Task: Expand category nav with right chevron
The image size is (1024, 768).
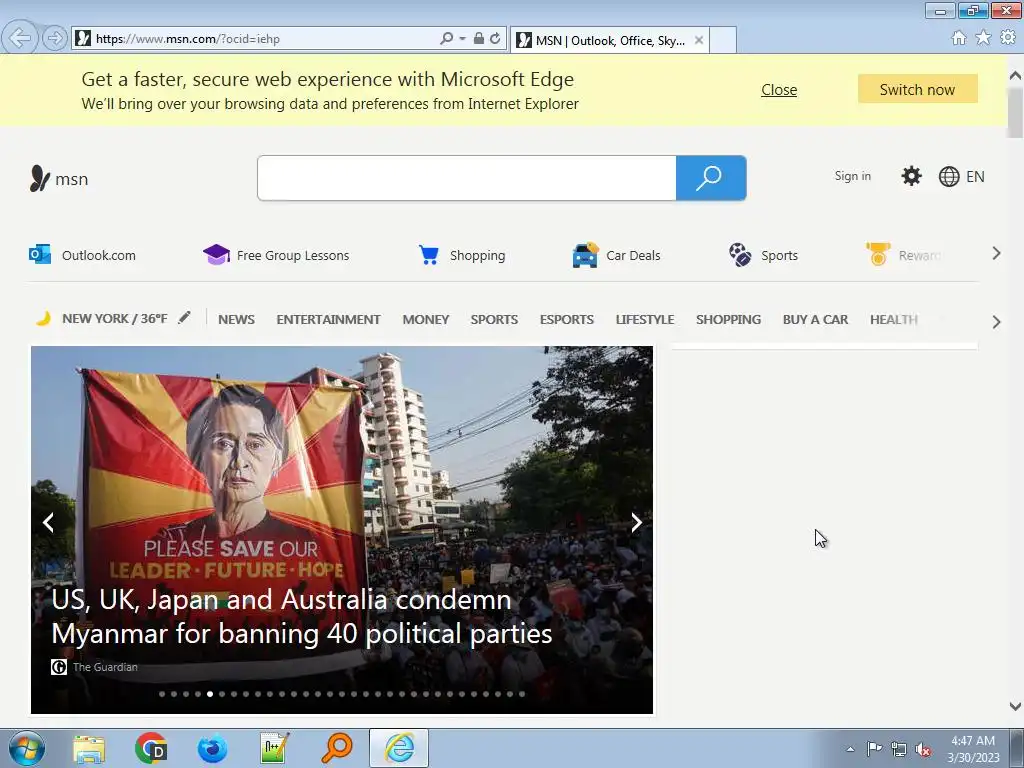Action: (996, 321)
